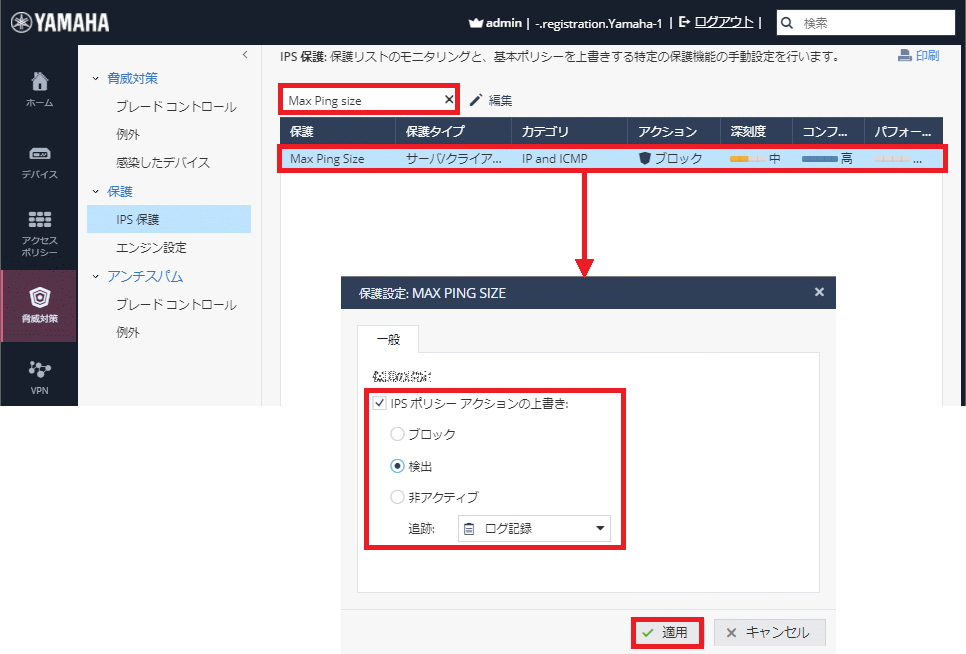Click the severity bar in Max Ping row

748,159
